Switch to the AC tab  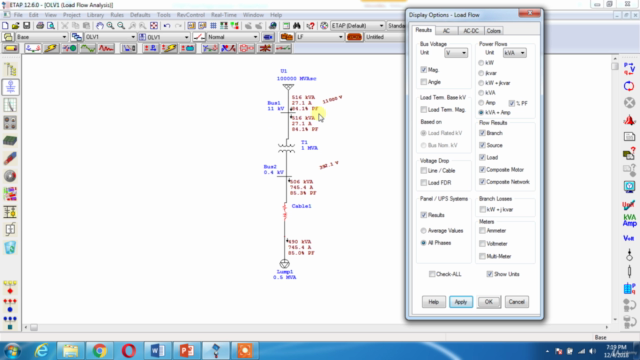click(446, 31)
